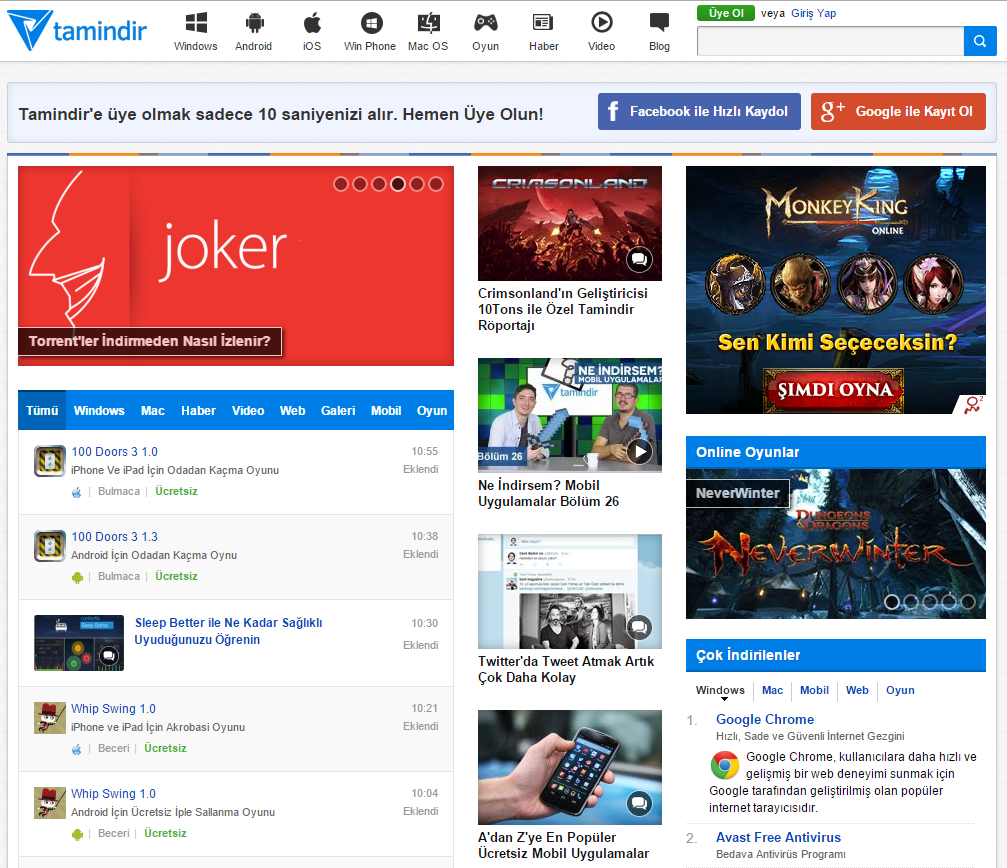Click the 100 Doors 3 1.3 app icon
The width and height of the screenshot is (1007, 868).
(x=50, y=546)
